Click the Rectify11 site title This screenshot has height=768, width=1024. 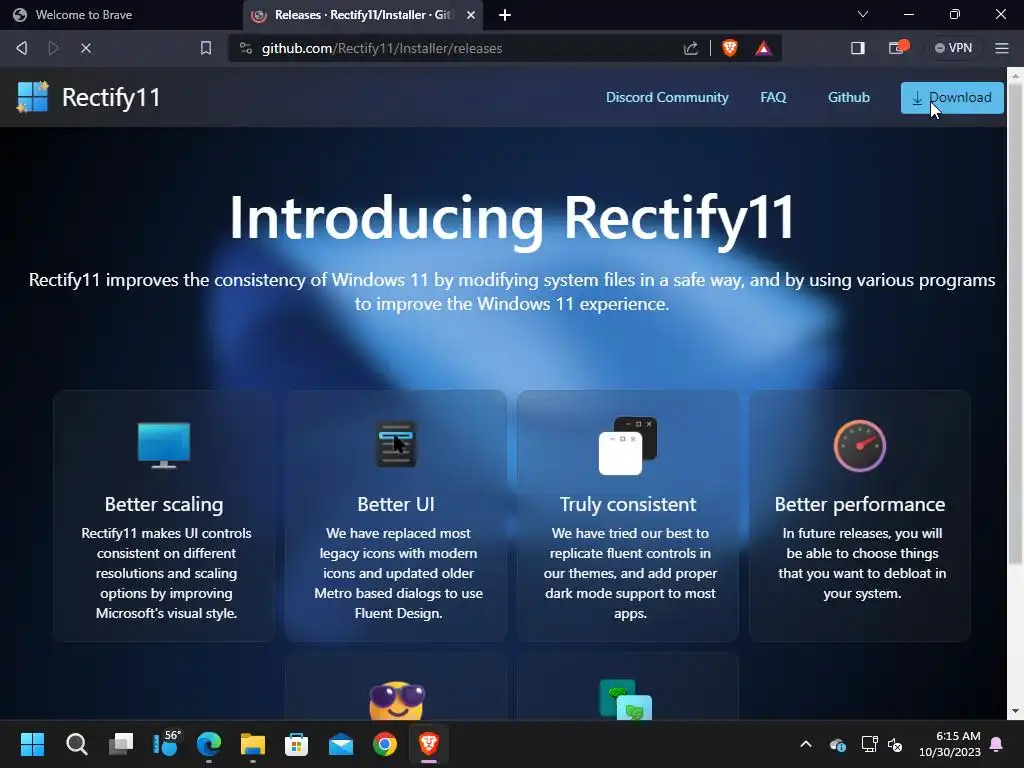point(111,97)
